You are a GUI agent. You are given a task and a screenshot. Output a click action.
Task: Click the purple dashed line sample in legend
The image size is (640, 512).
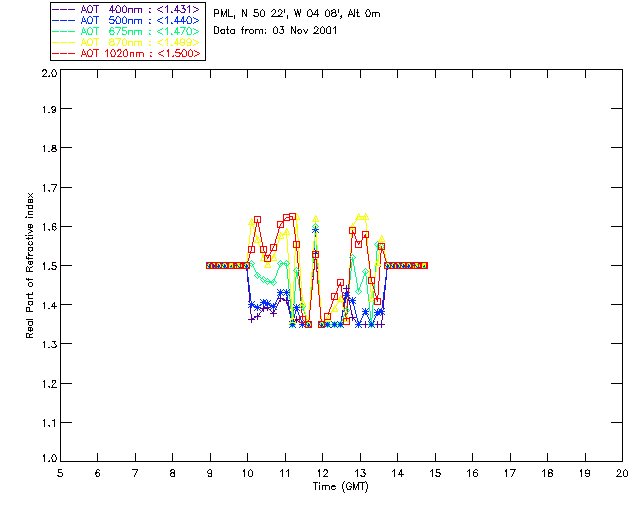[64, 9]
